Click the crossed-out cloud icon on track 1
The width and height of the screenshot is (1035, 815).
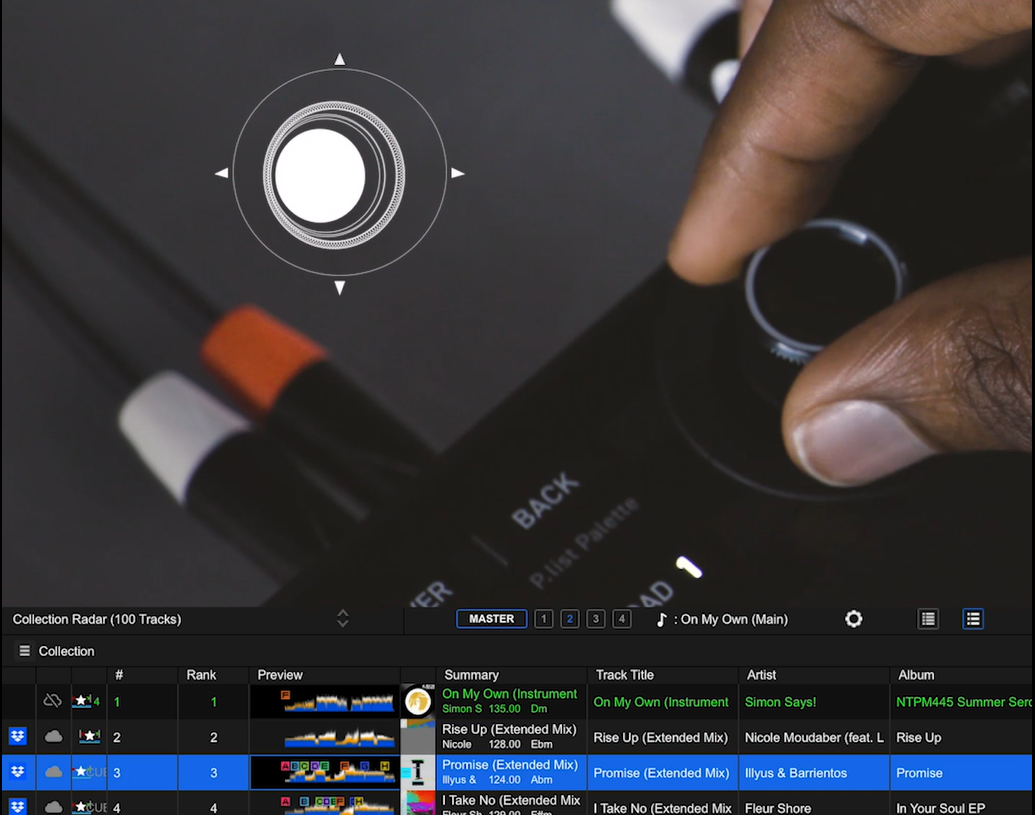pyautogui.click(x=53, y=702)
